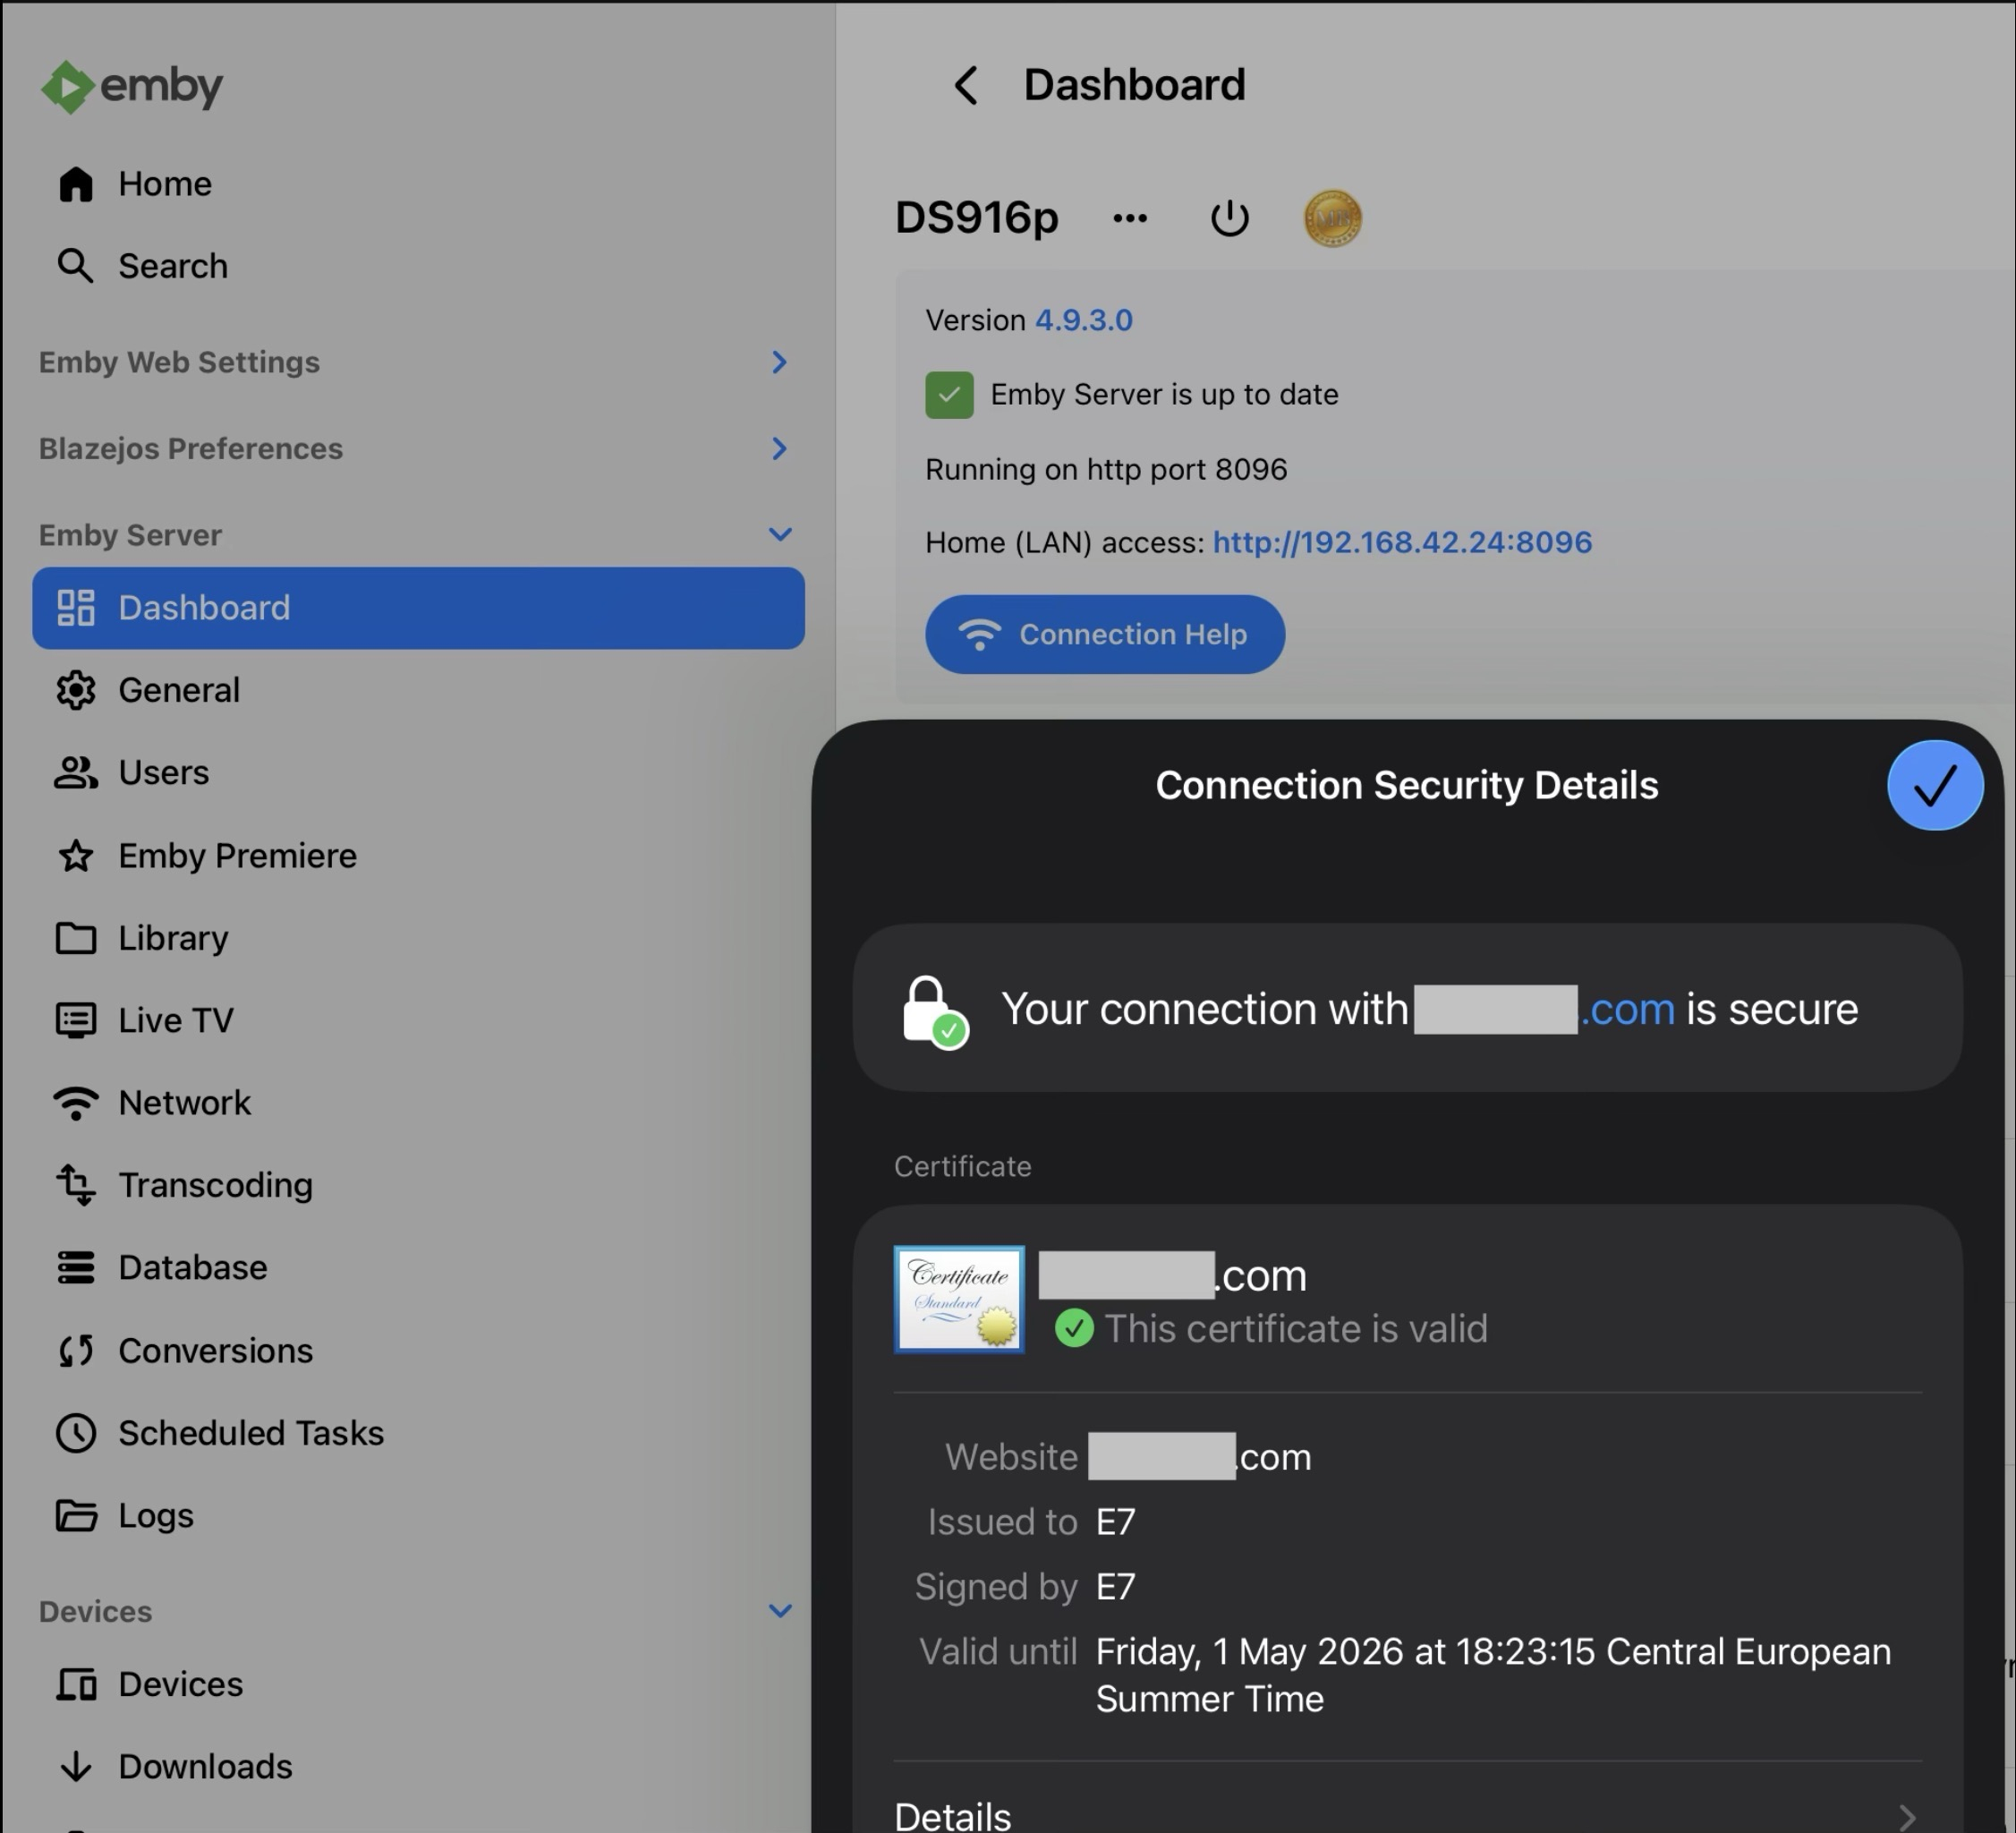Click the server power icon
2016x1833 pixels.
[1229, 218]
